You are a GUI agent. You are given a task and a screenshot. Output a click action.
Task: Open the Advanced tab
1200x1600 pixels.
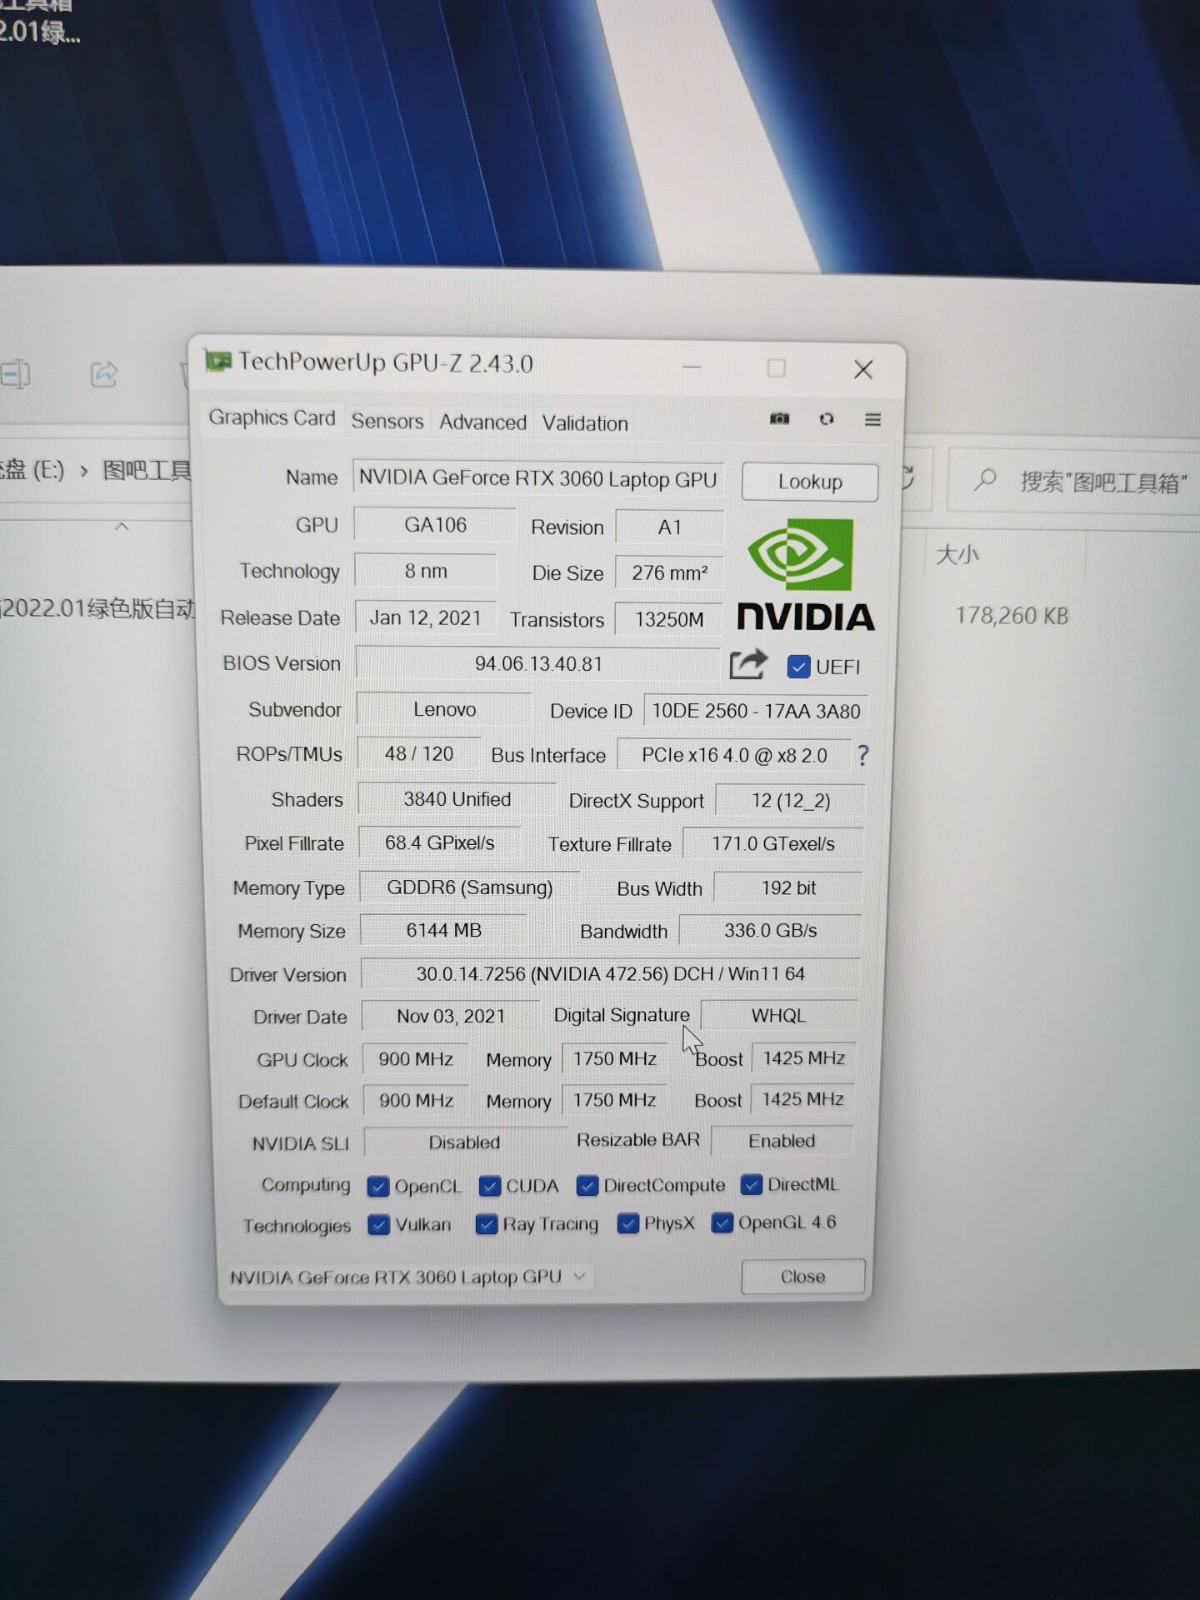tap(483, 422)
